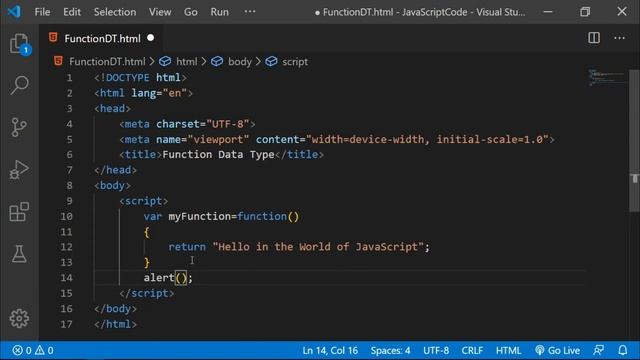This screenshot has height=360, width=640.
Task: Open notifications bell icon
Action: [x=622, y=350]
